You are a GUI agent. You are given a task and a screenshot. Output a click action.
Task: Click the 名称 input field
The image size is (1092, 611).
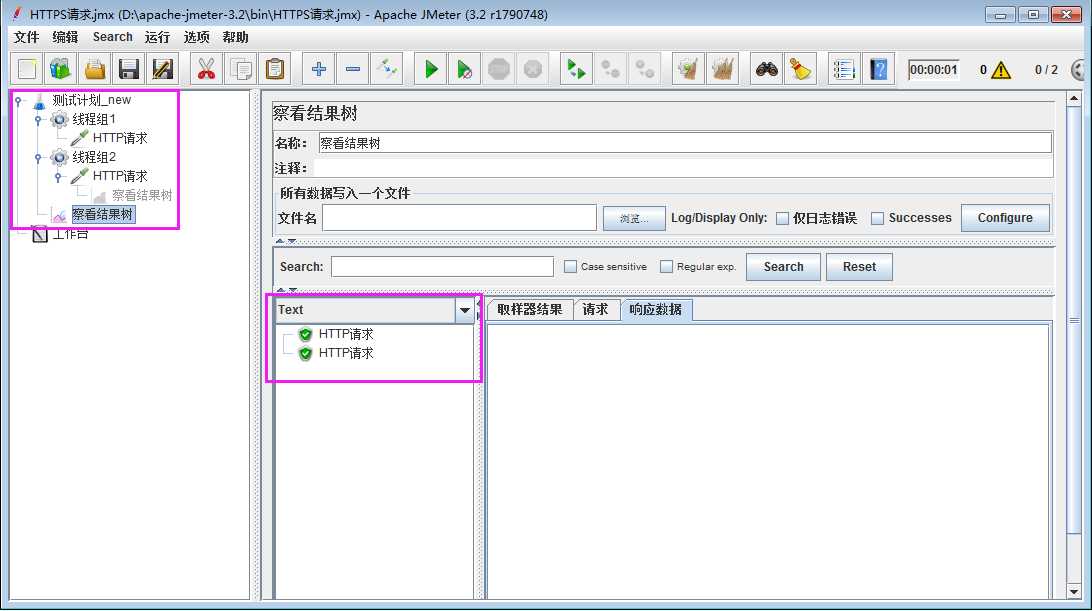tap(685, 143)
